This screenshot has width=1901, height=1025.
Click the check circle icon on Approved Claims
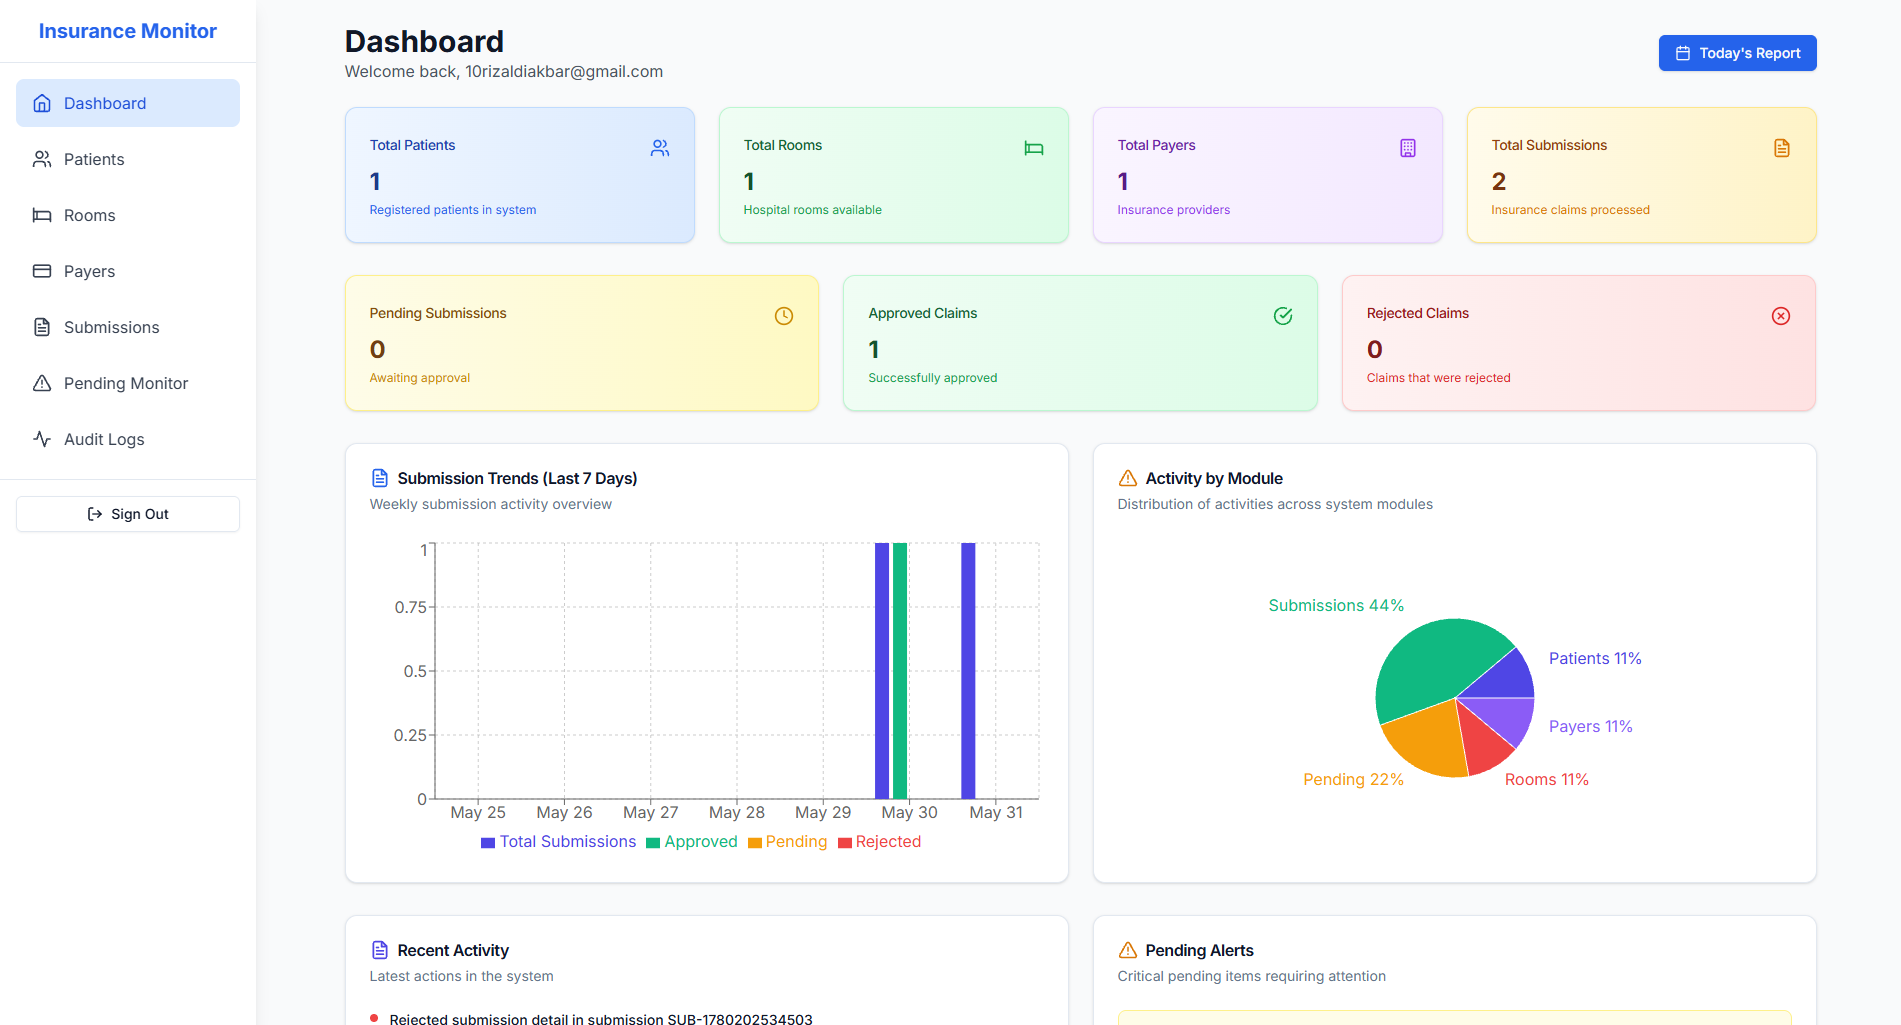(1283, 316)
